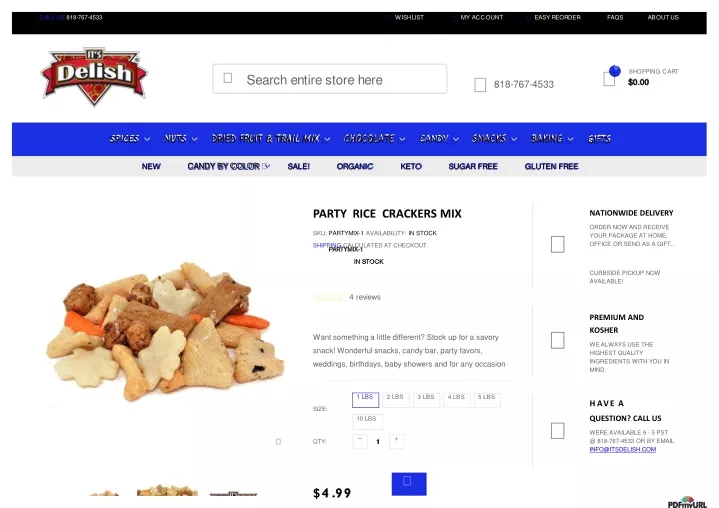Open the Candy By Color dropdown
This screenshot has height=508, width=719.
point(228,166)
